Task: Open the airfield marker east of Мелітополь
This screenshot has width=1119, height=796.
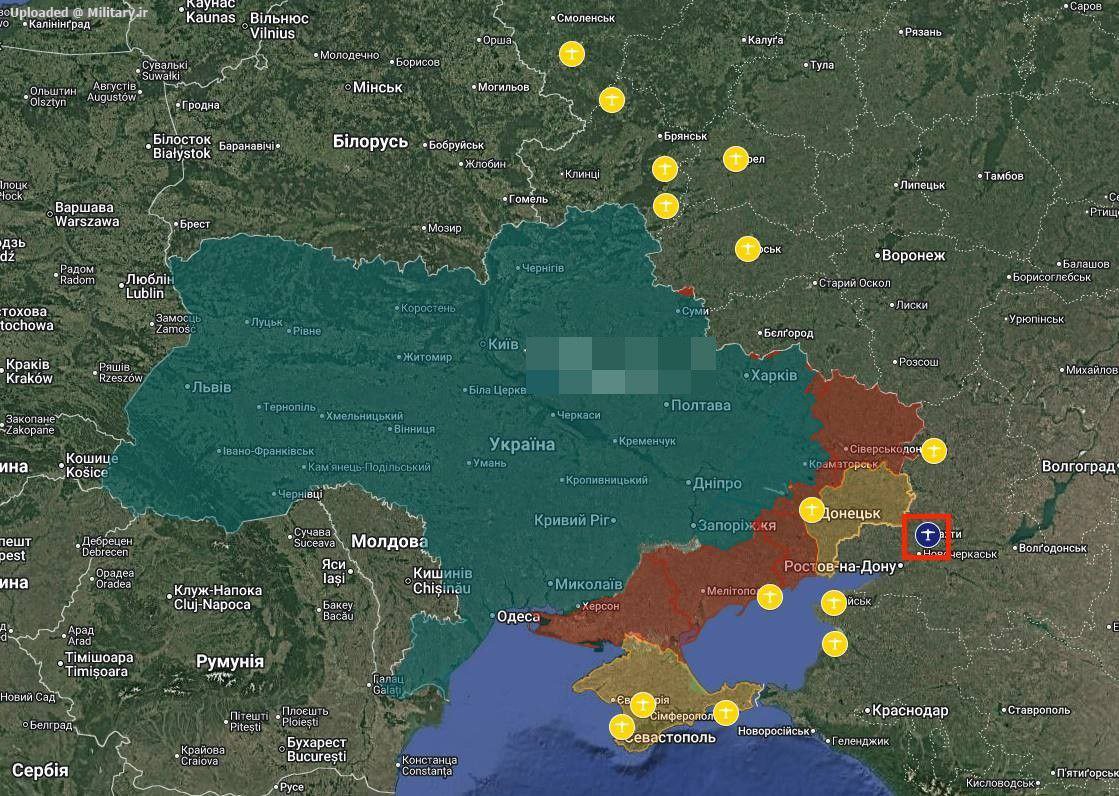Action: 769,597
